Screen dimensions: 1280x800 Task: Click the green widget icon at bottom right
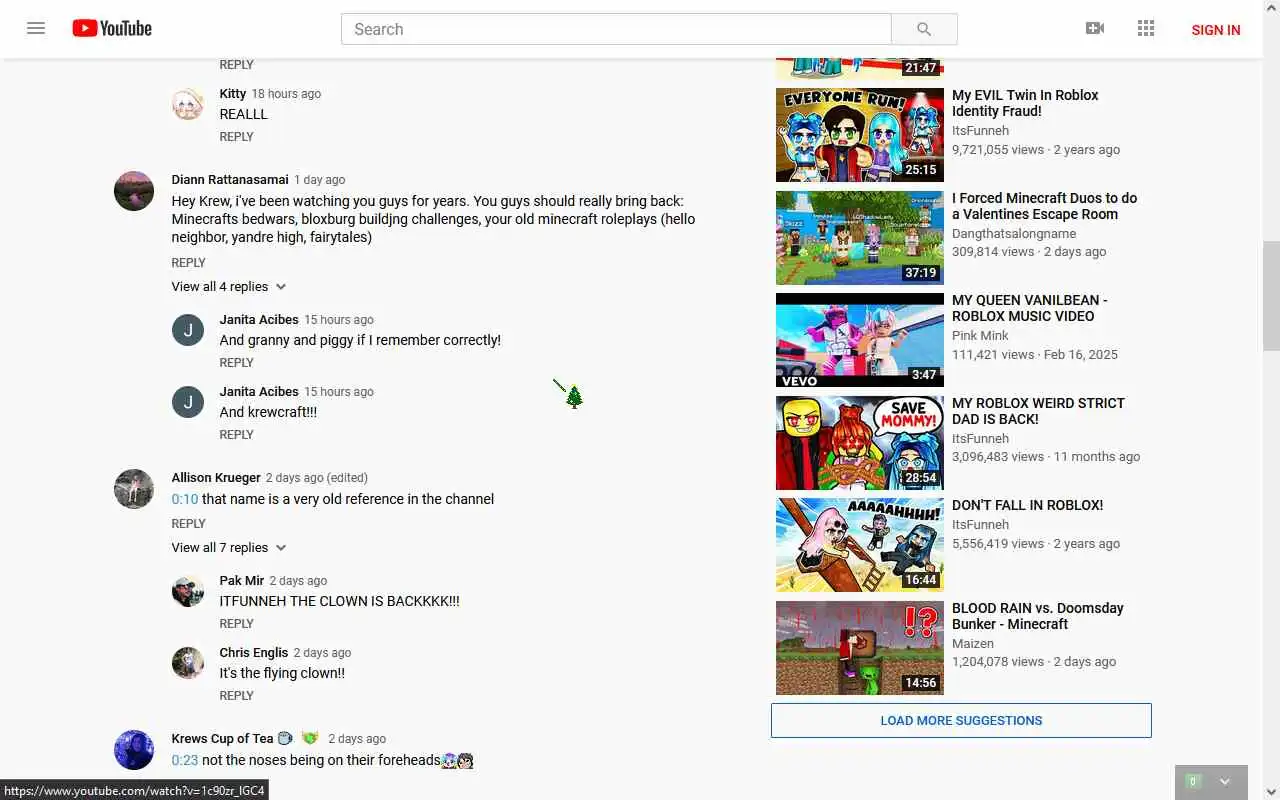tap(1193, 782)
